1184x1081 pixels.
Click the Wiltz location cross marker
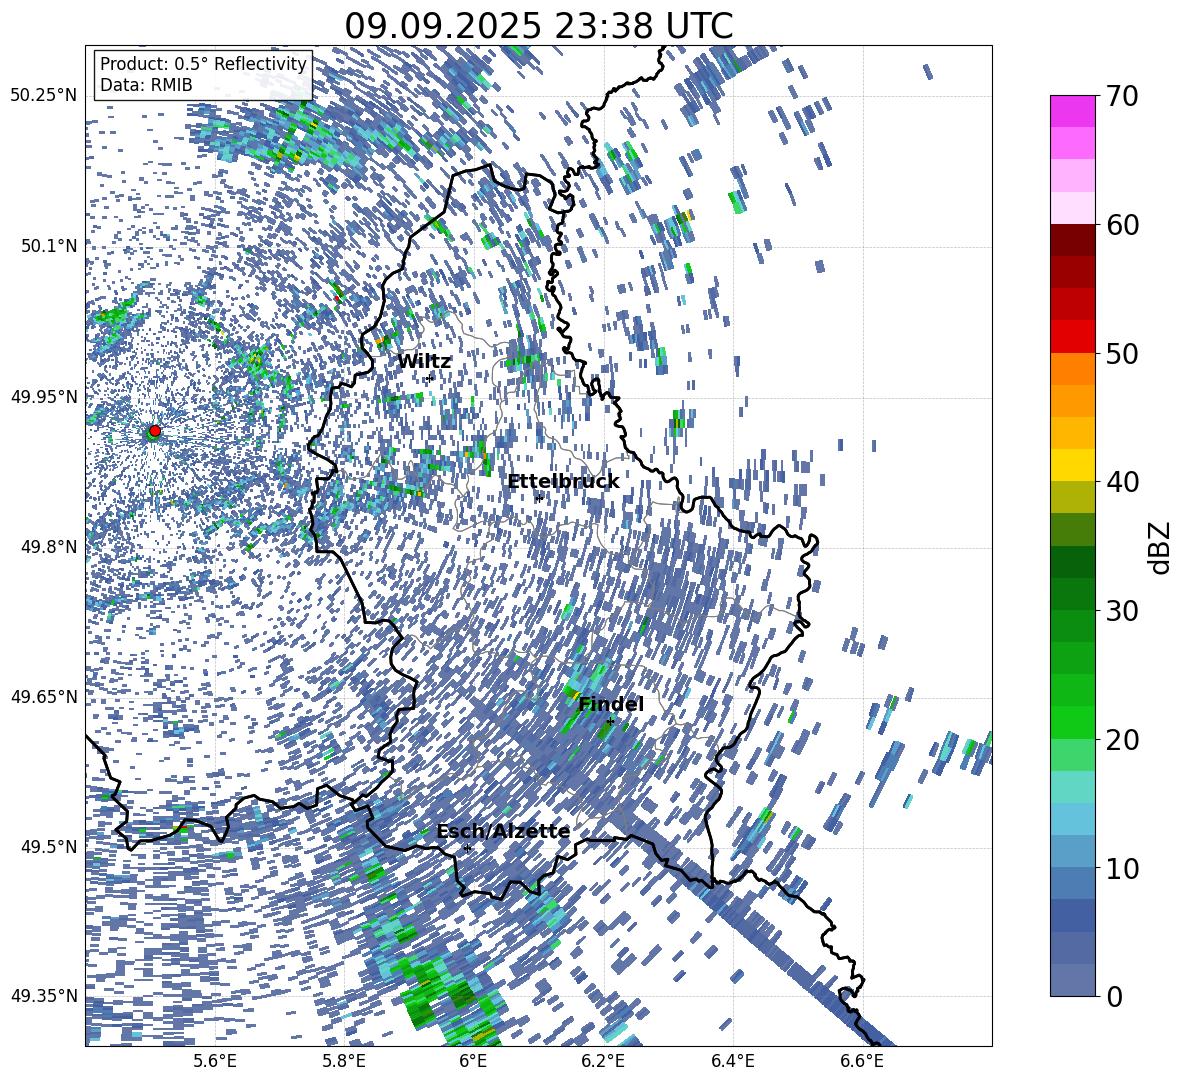pyautogui.click(x=429, y=378)
